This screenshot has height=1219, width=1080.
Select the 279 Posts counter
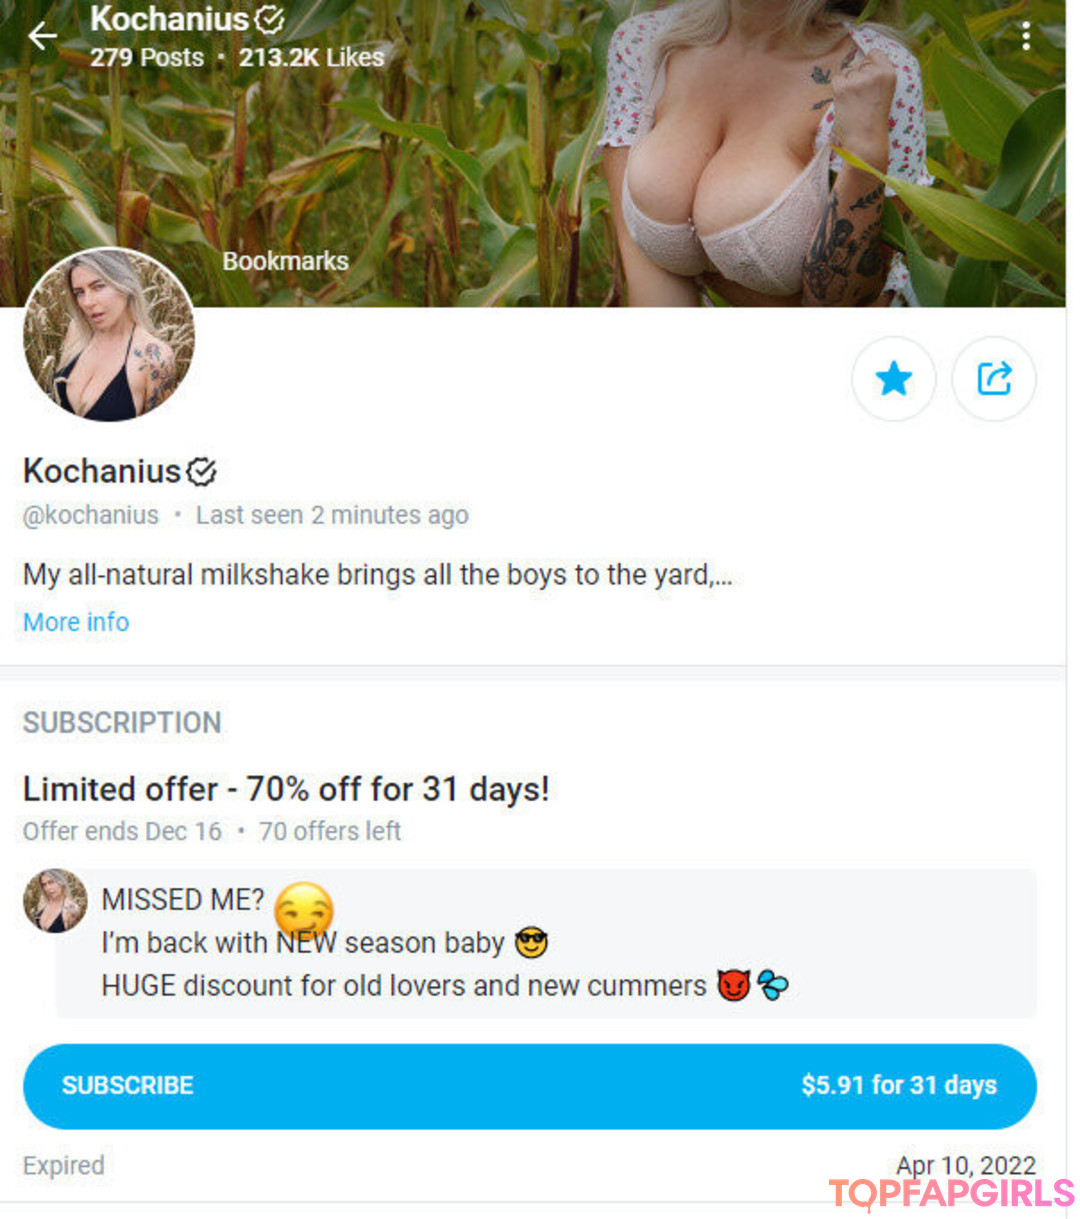click(x=147, y=58)
